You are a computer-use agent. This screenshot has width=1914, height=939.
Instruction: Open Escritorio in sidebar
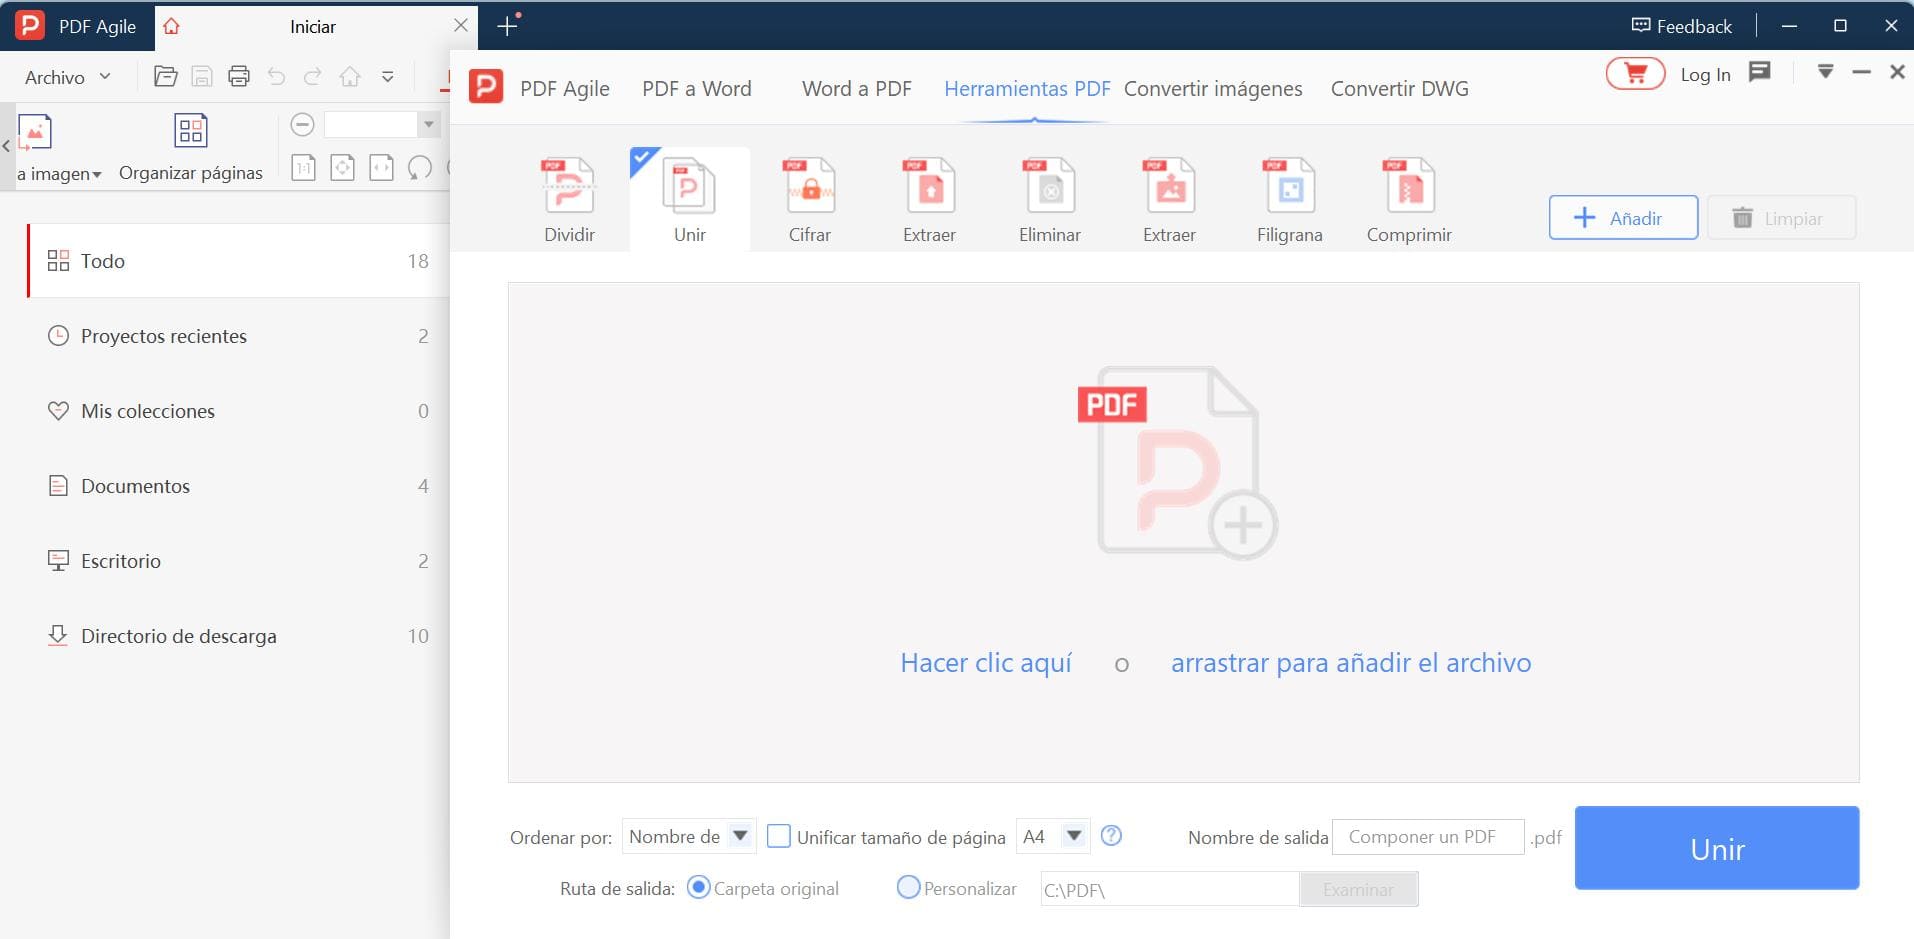[238, 561]
